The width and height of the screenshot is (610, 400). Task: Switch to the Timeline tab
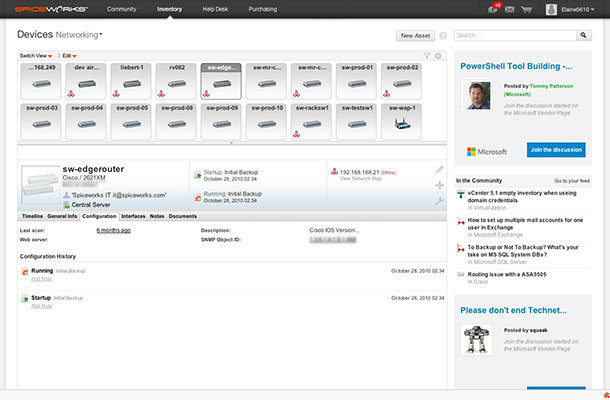[32, 216]
